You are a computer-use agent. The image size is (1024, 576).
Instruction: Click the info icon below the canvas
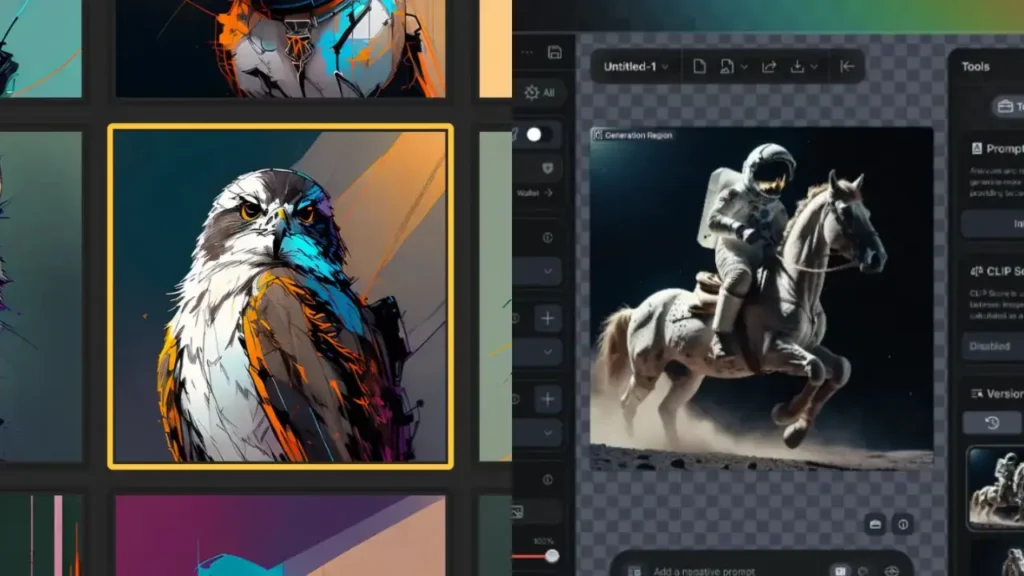[x=903, y=524]
